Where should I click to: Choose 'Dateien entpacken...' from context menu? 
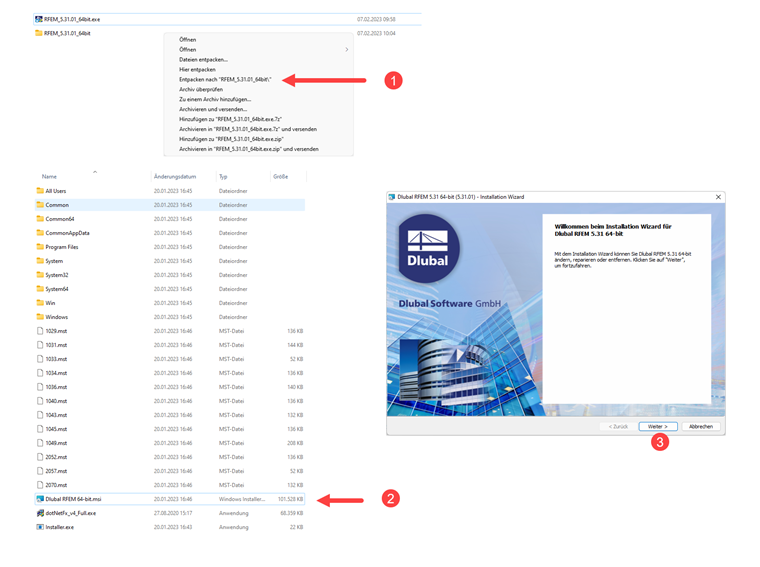[x=203, y=60]
